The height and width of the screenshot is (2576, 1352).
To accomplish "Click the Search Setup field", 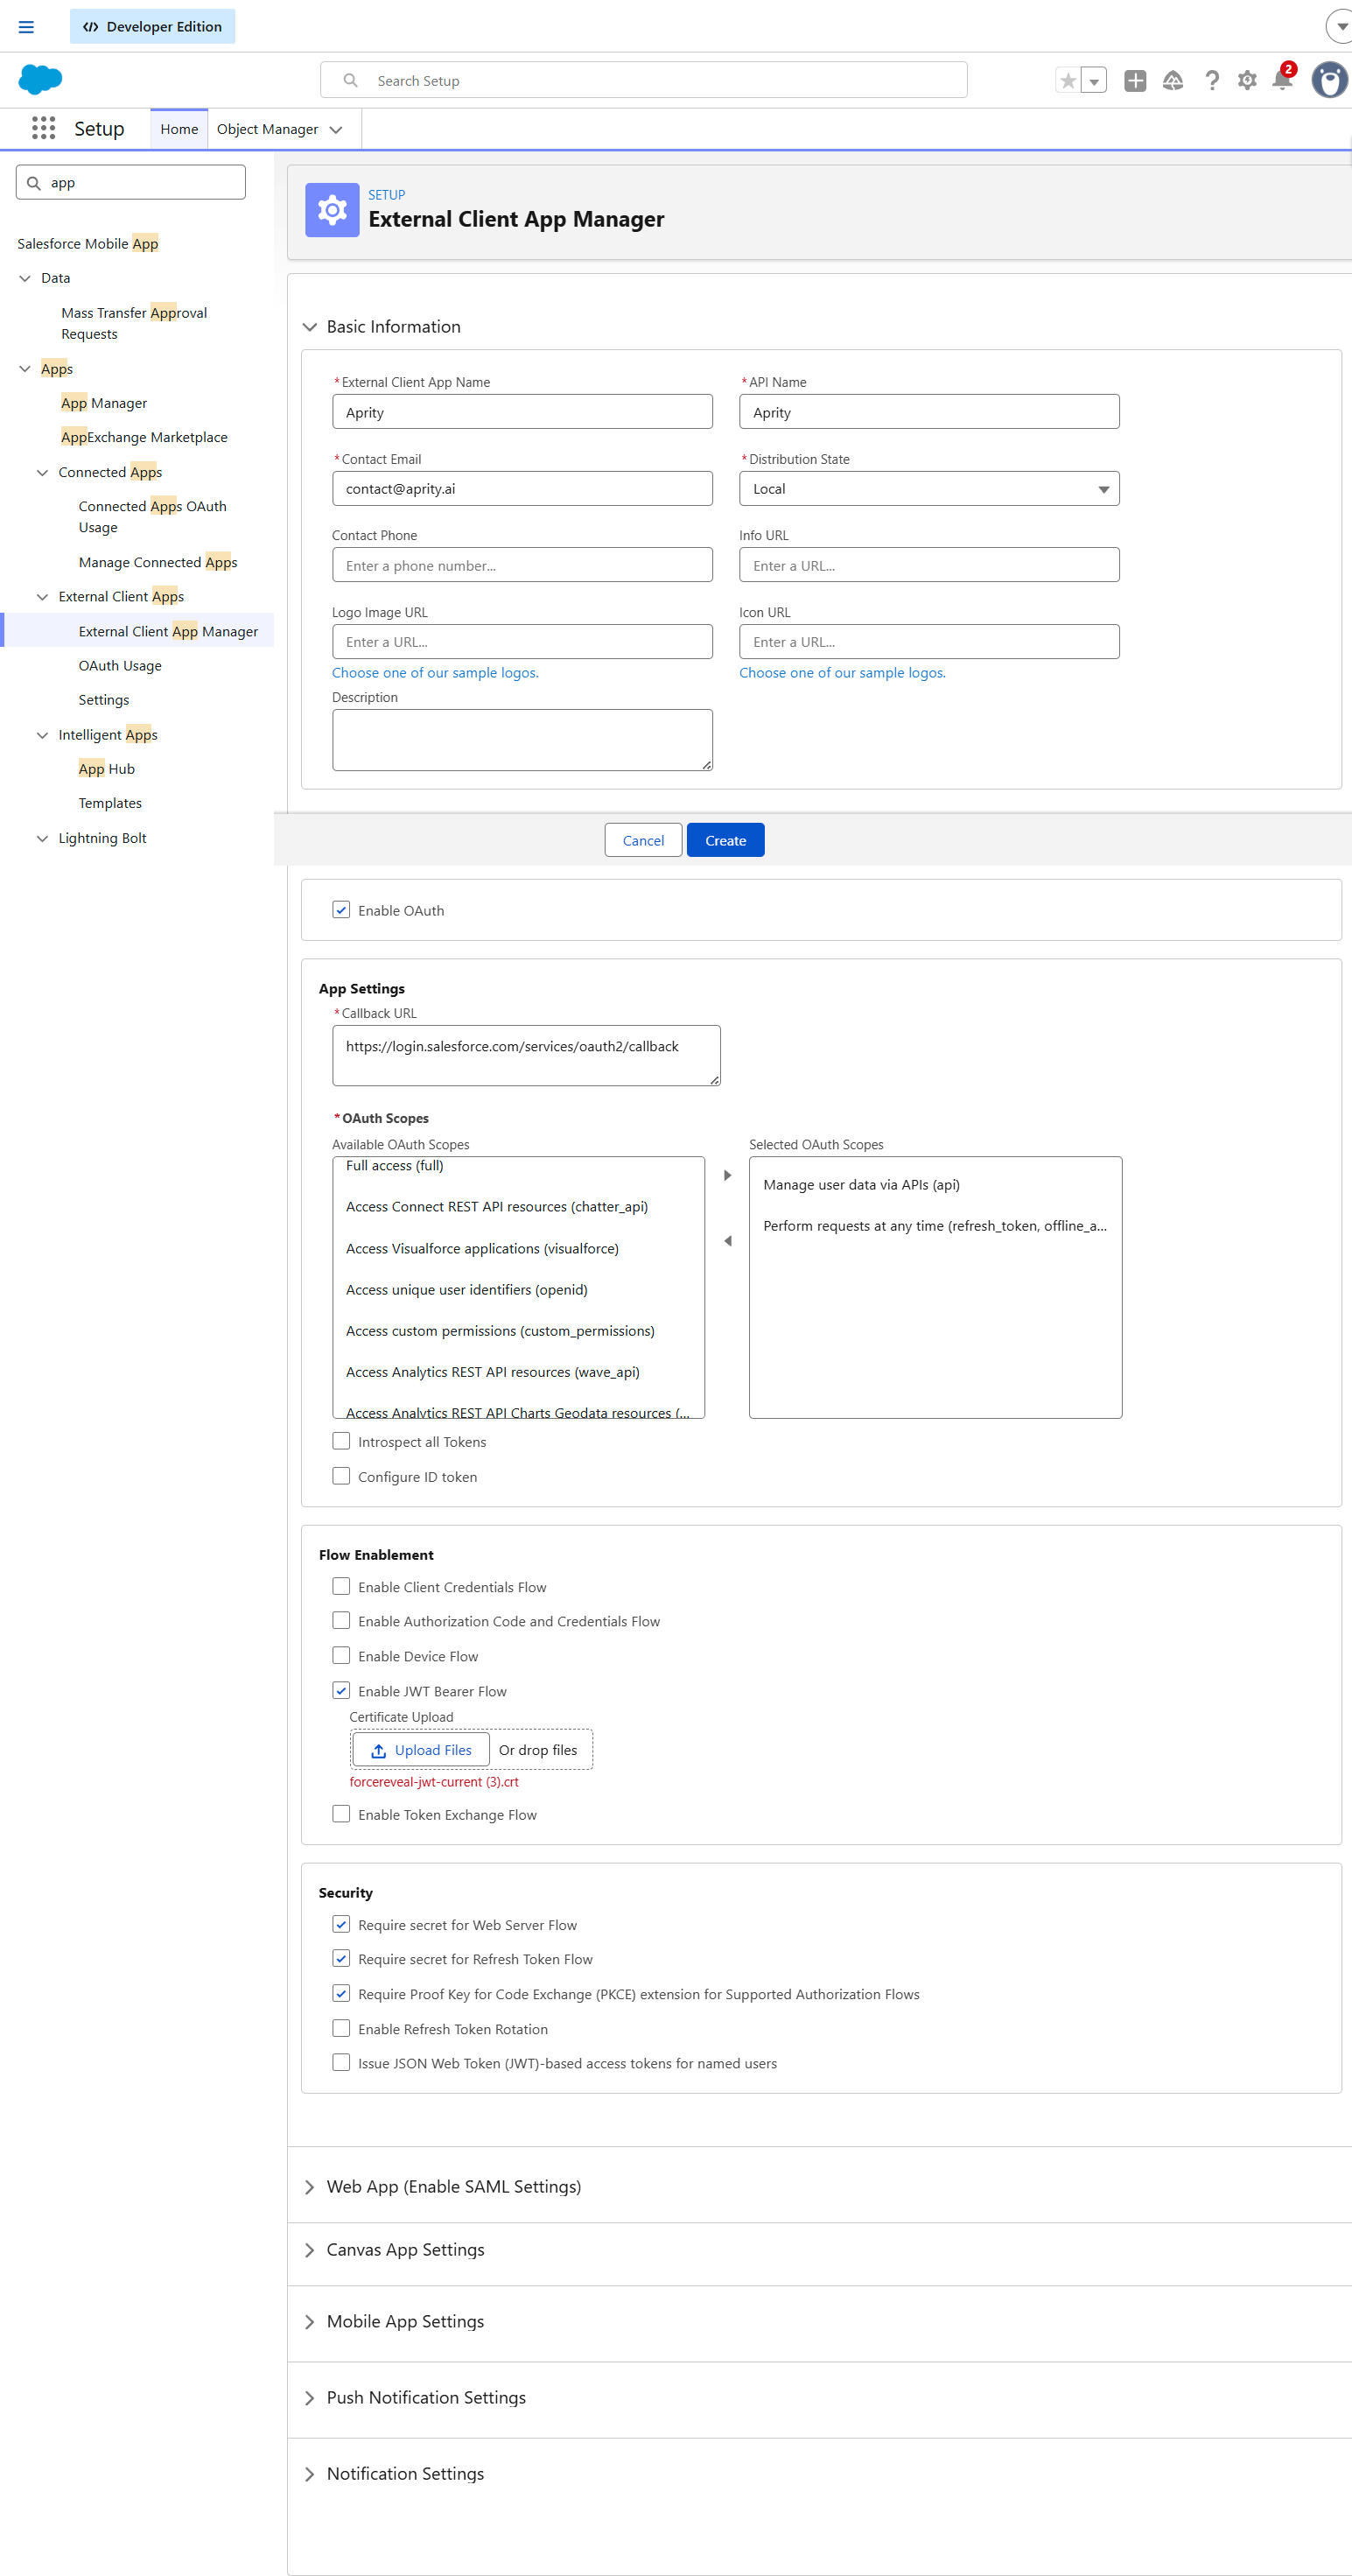I will pyautogui.click(x=644, y=81).
